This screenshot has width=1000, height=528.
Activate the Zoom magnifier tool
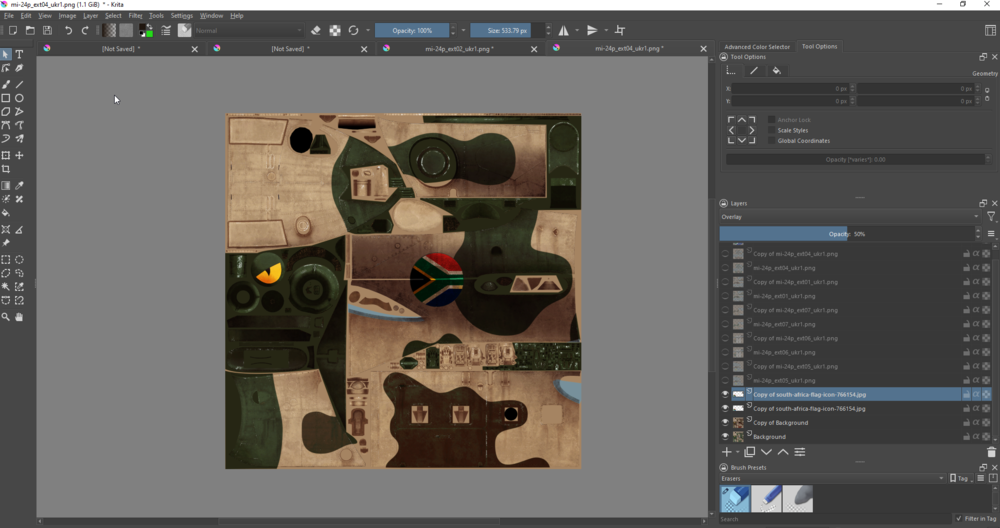pos(6,317)
